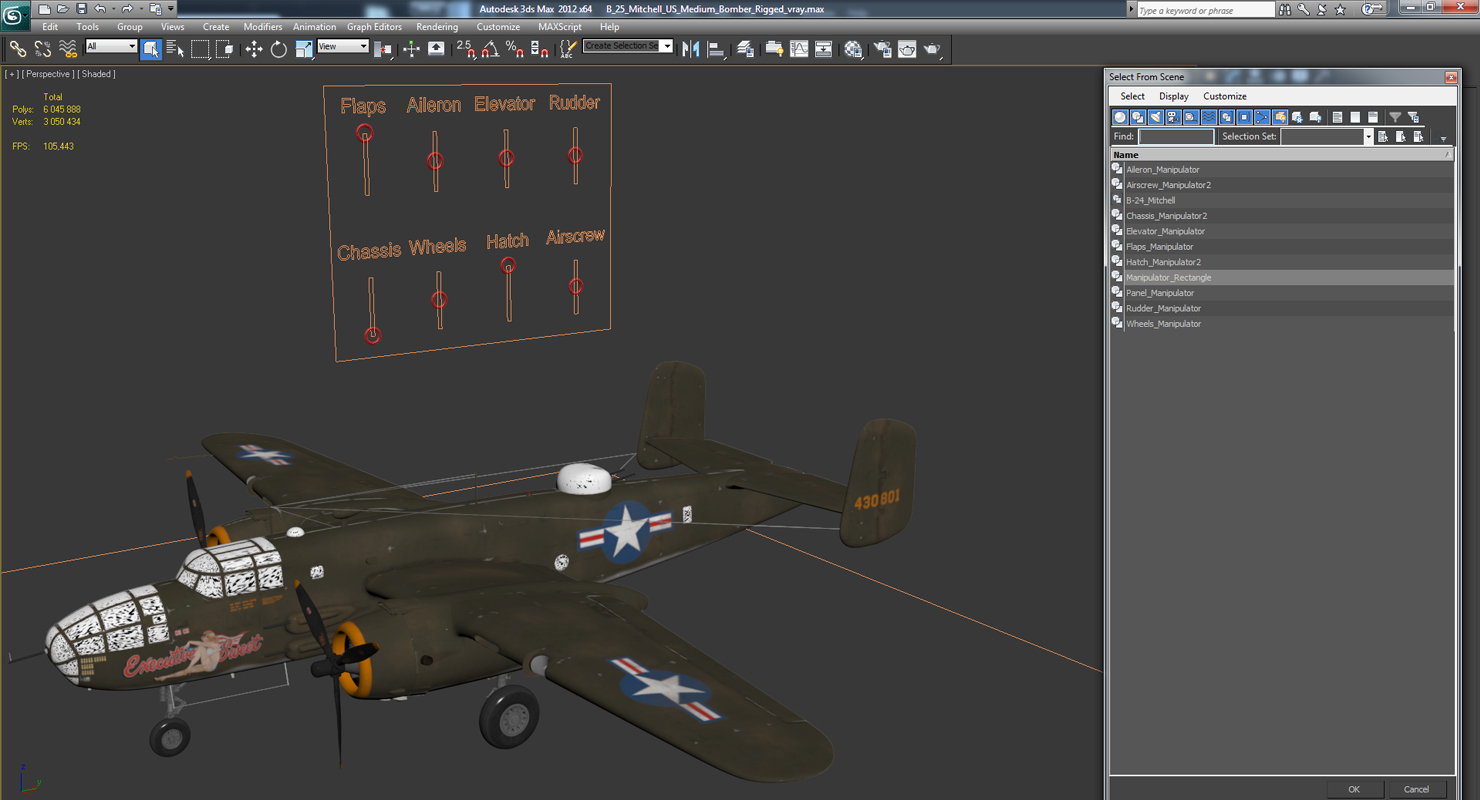The image size is (1480, 800).
Task: Click the Select All icon in Select From Scene
Action: (x=1383, y=136)
